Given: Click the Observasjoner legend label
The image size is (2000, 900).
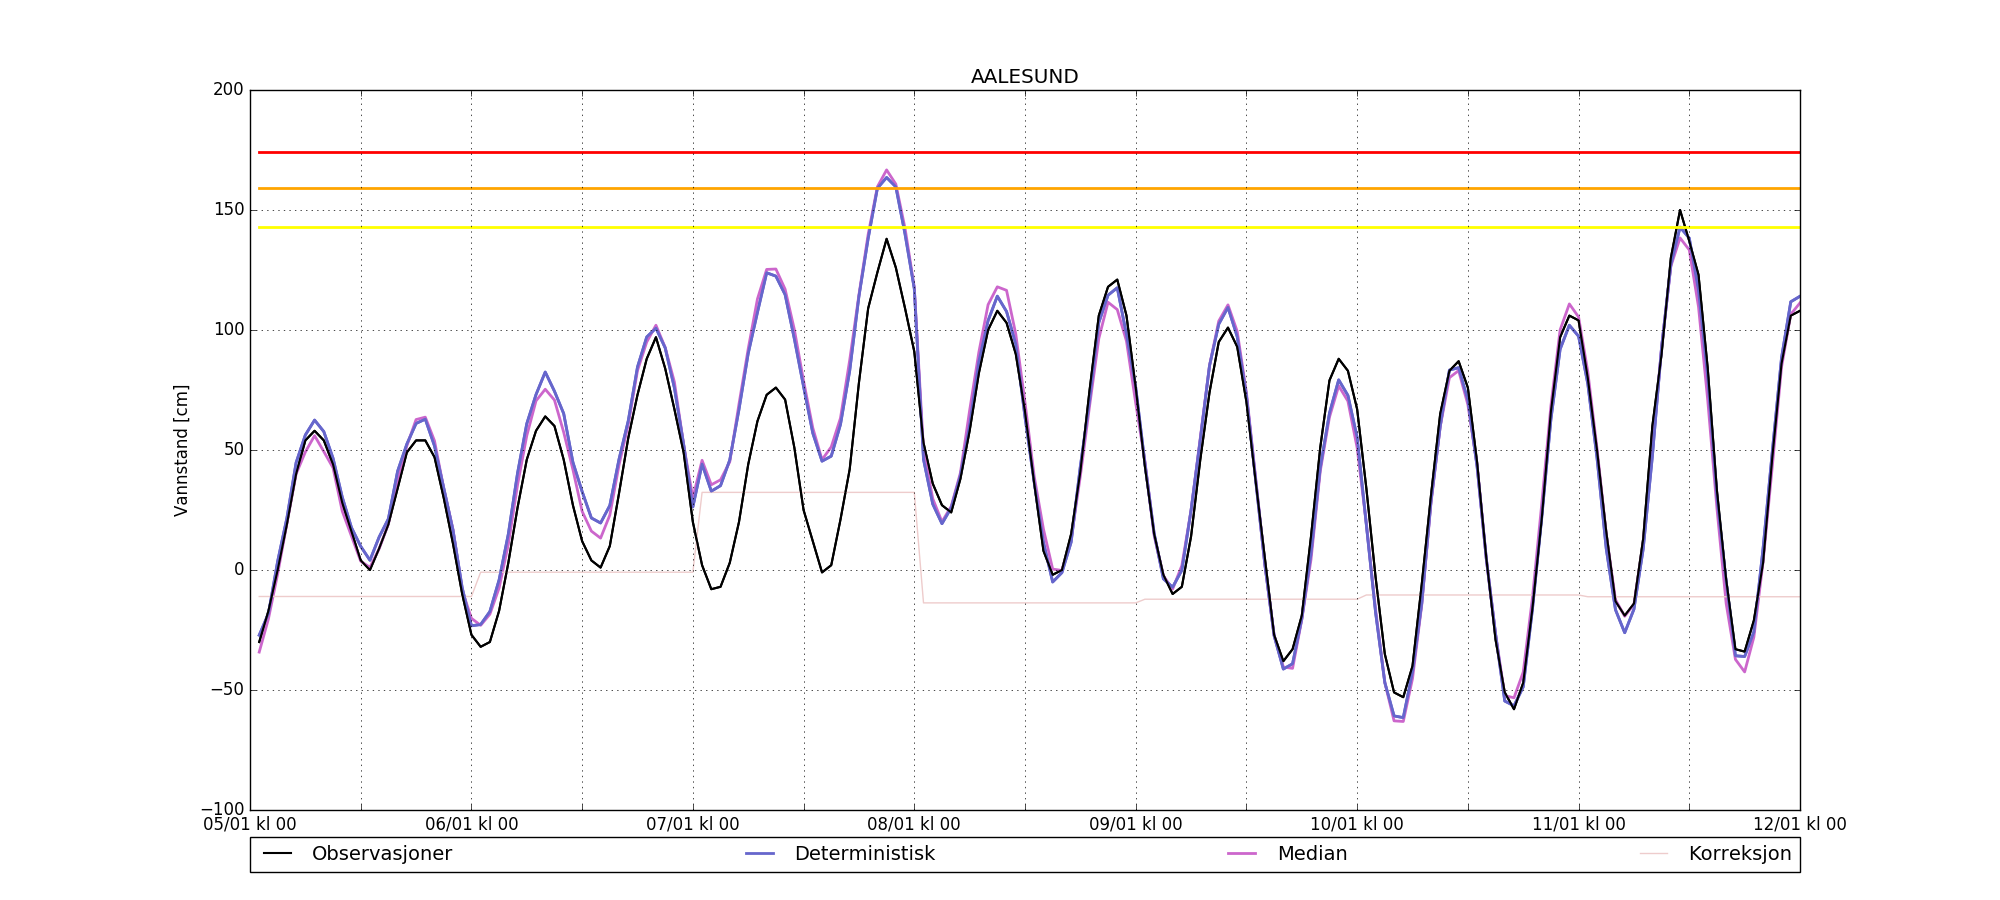Looking at the screenshot, I should (381, 854).
